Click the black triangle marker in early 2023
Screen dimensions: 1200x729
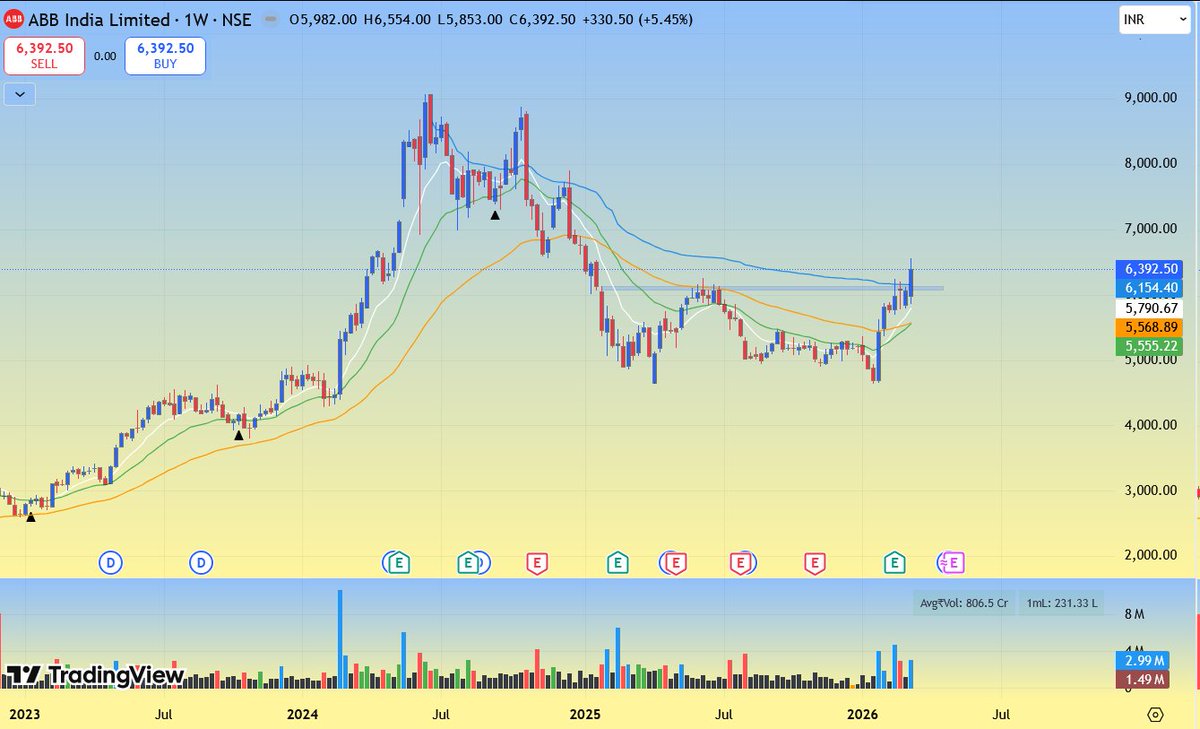tap(30, 517)
